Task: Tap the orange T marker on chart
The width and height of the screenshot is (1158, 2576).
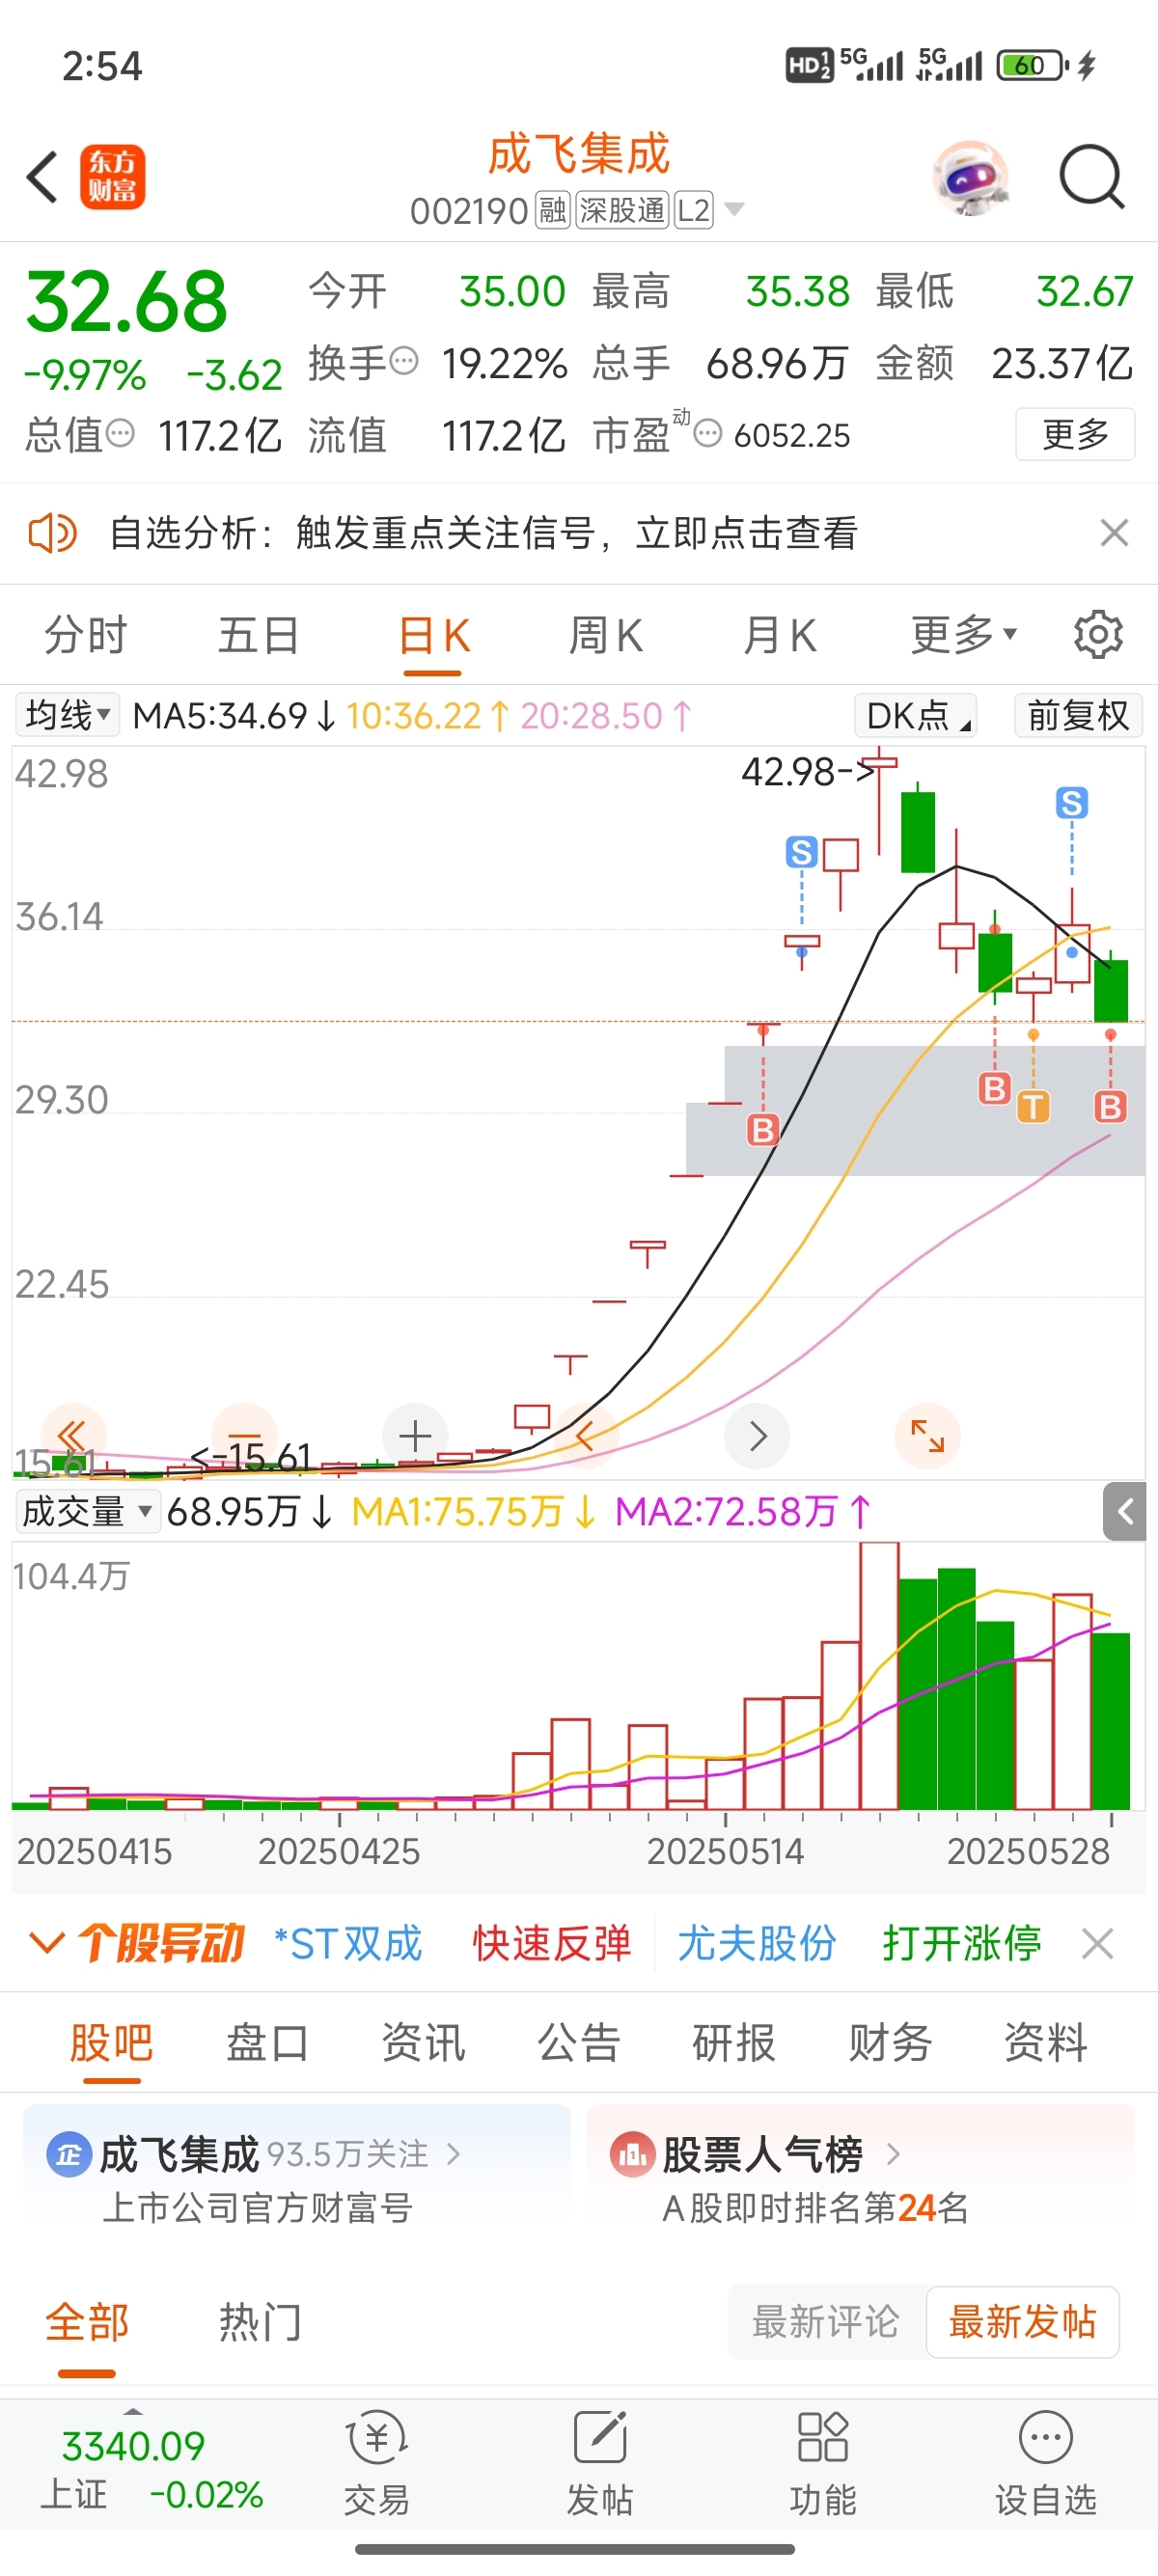Action: (1033, 1106)
